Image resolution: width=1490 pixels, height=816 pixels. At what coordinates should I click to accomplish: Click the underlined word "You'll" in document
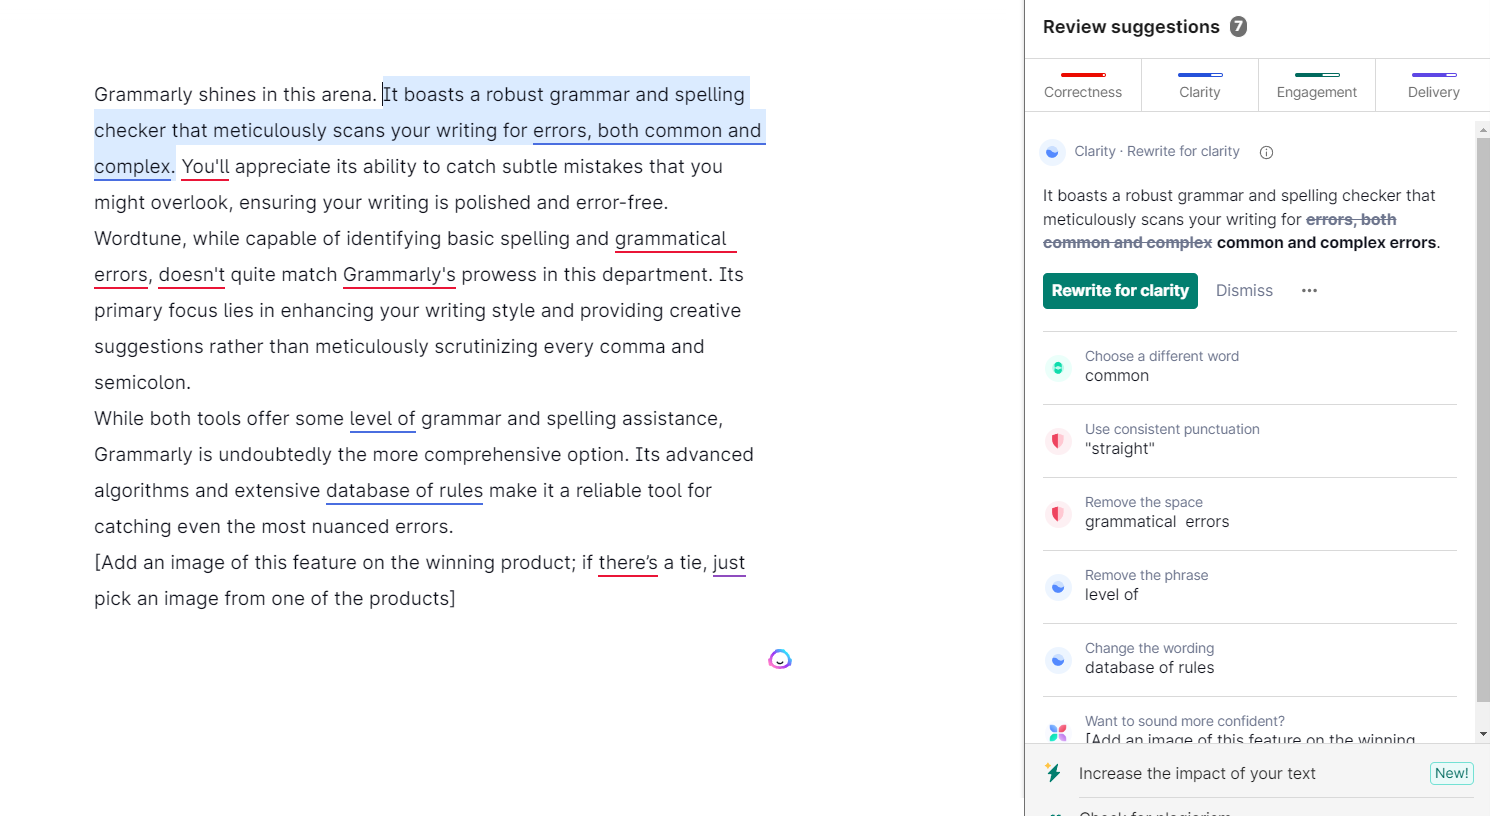[205, 167]
